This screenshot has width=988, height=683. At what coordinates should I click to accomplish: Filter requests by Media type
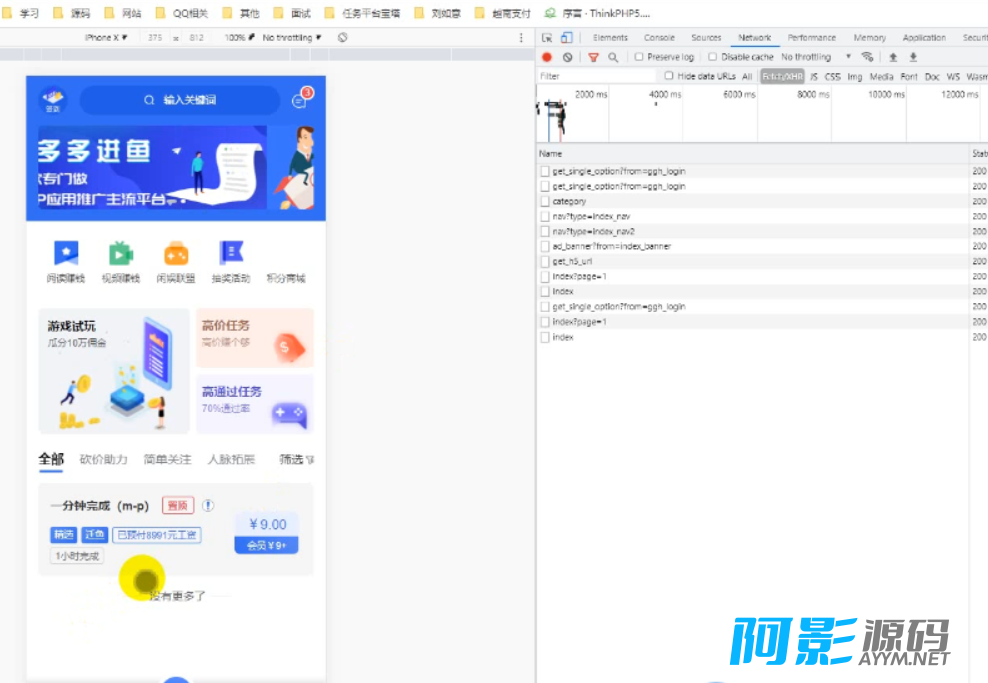pyautogui.click(x=882, y=76)
